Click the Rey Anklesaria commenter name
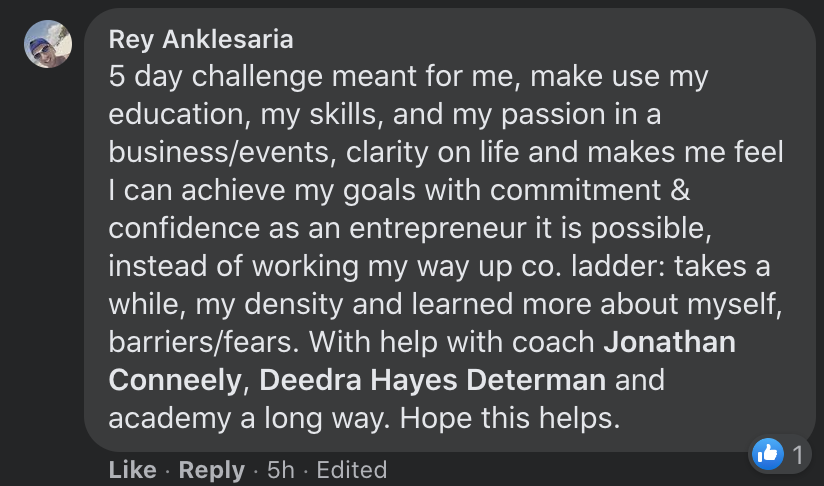824x486 pixels. tap(201, 39)
